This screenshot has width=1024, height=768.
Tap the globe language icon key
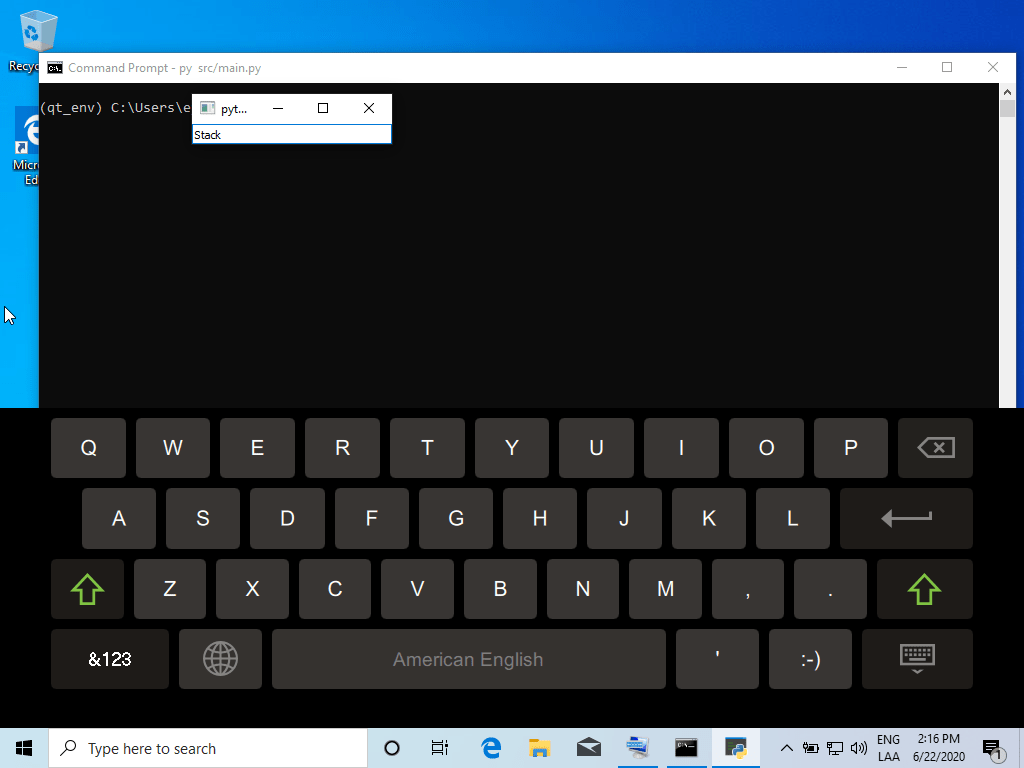click(x=220, y=659)
